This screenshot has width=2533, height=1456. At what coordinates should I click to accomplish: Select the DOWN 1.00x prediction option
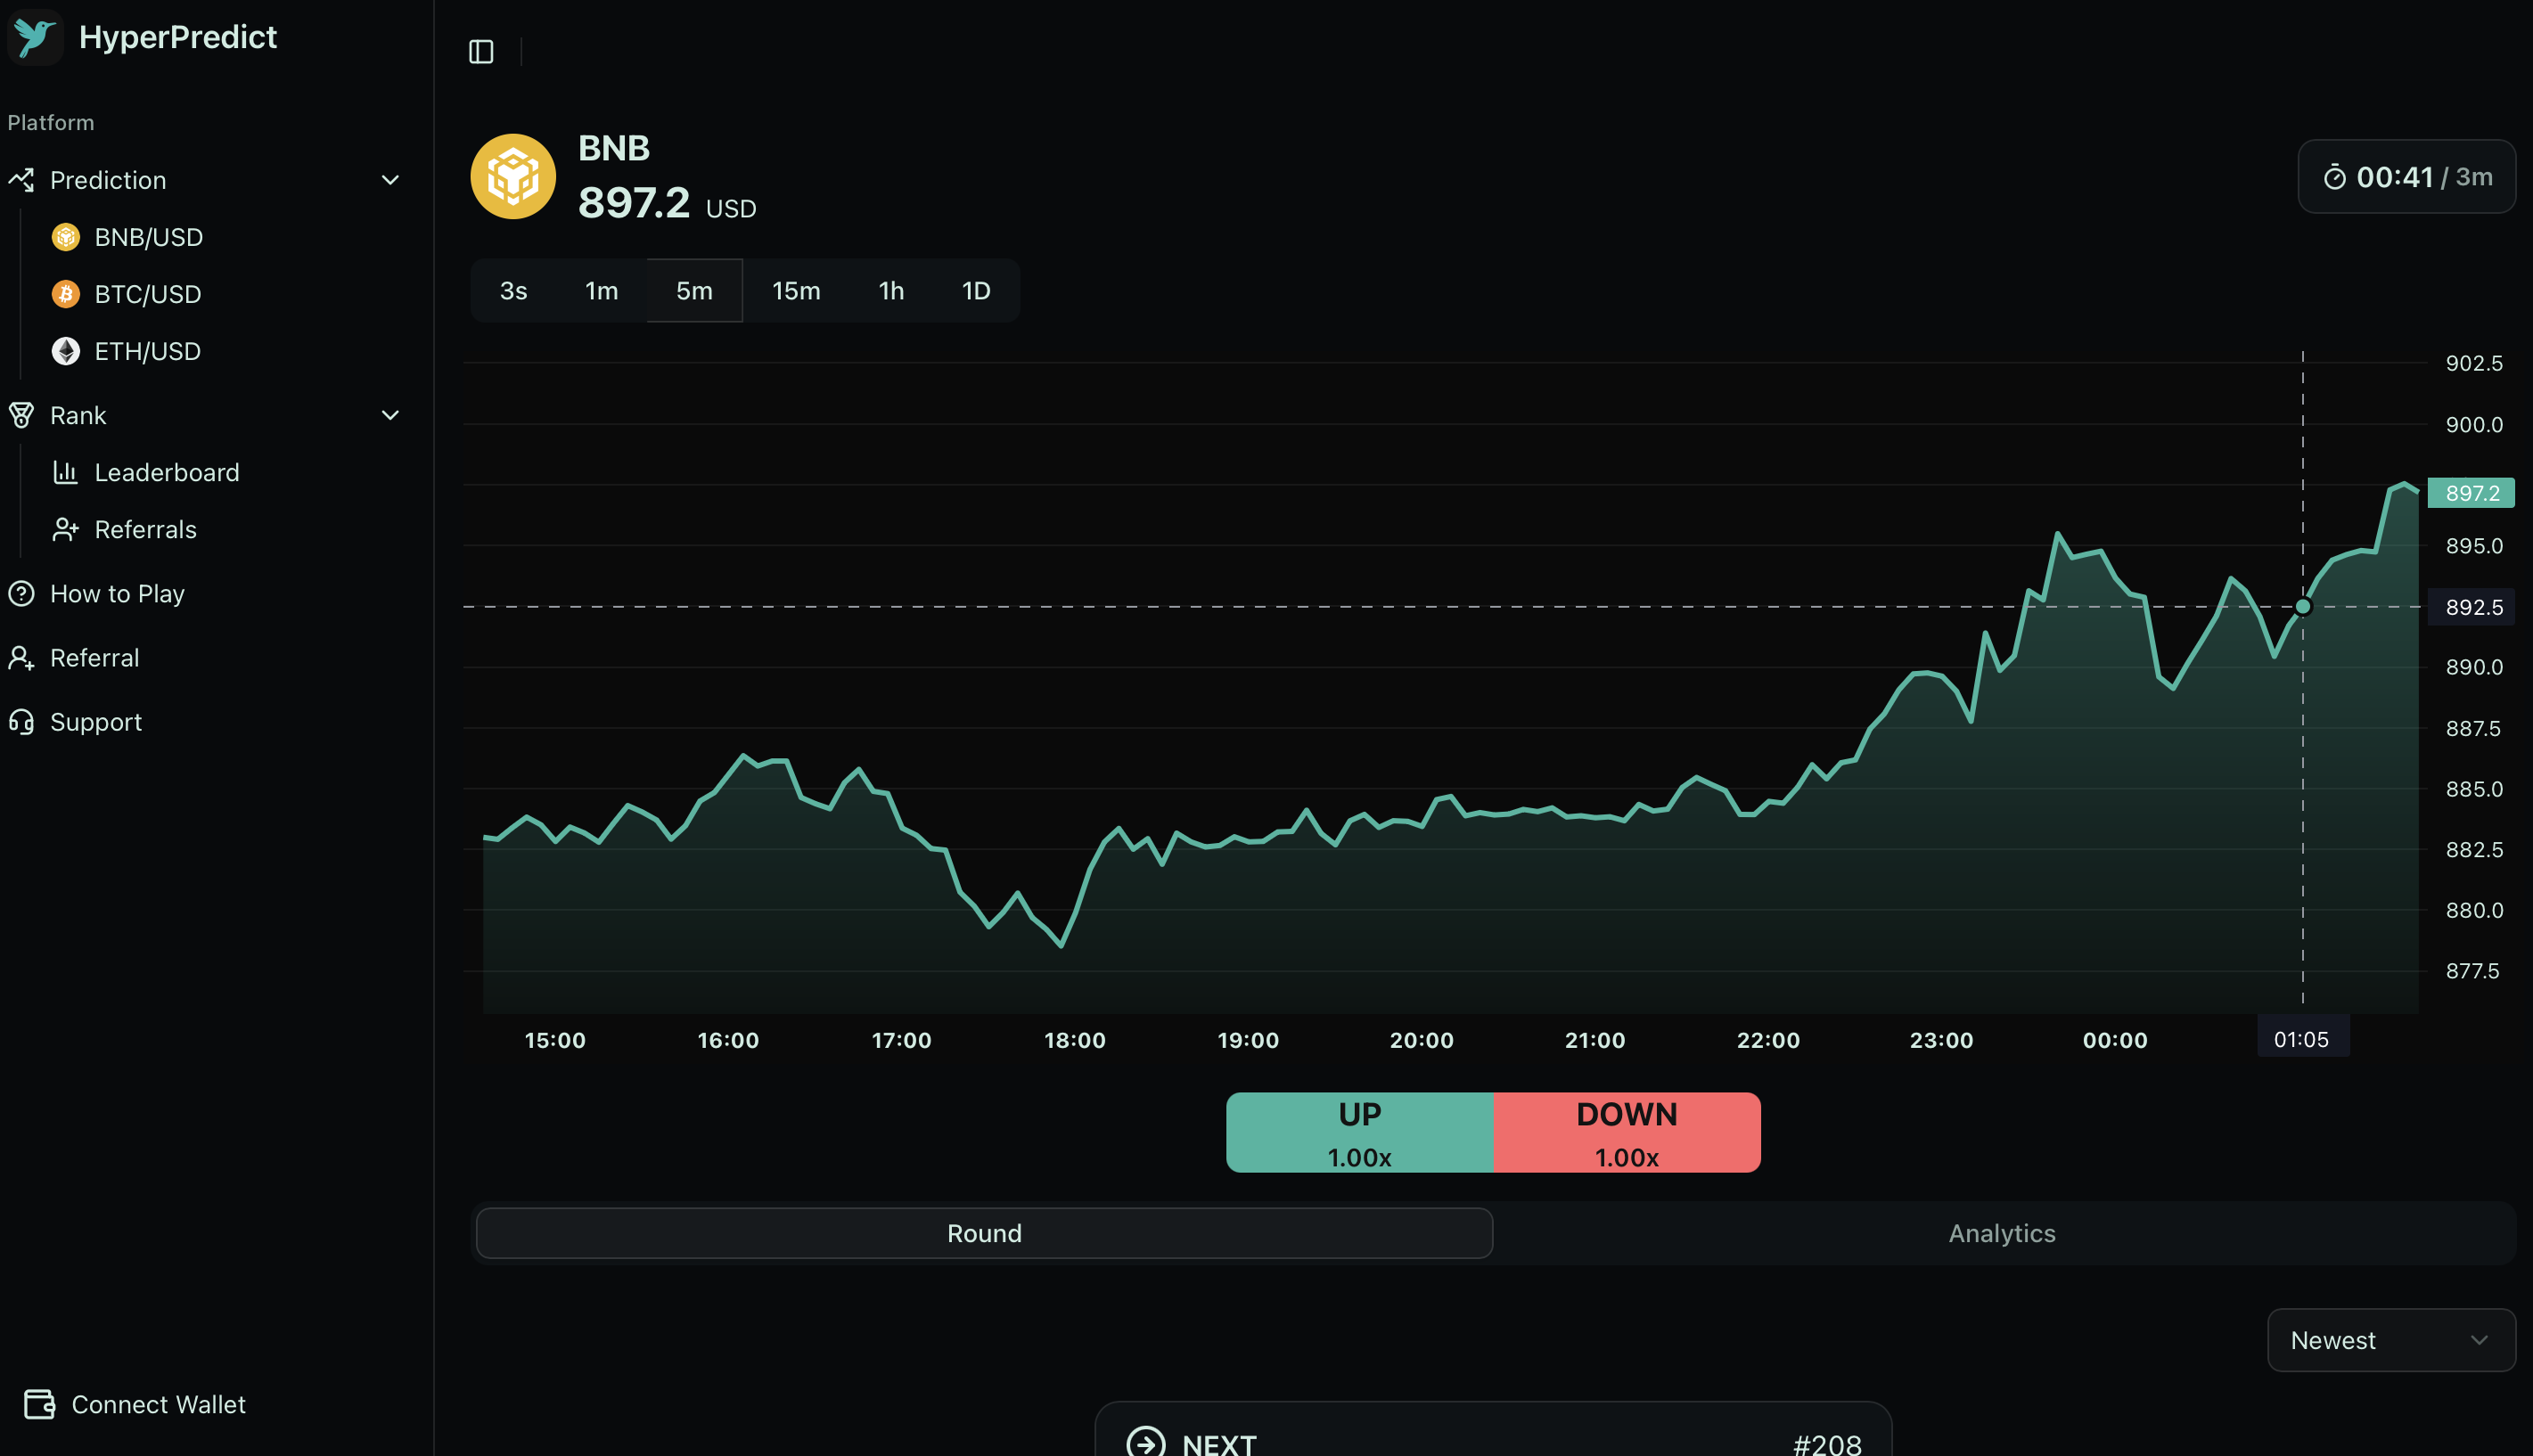(x=1625, y=1132)
